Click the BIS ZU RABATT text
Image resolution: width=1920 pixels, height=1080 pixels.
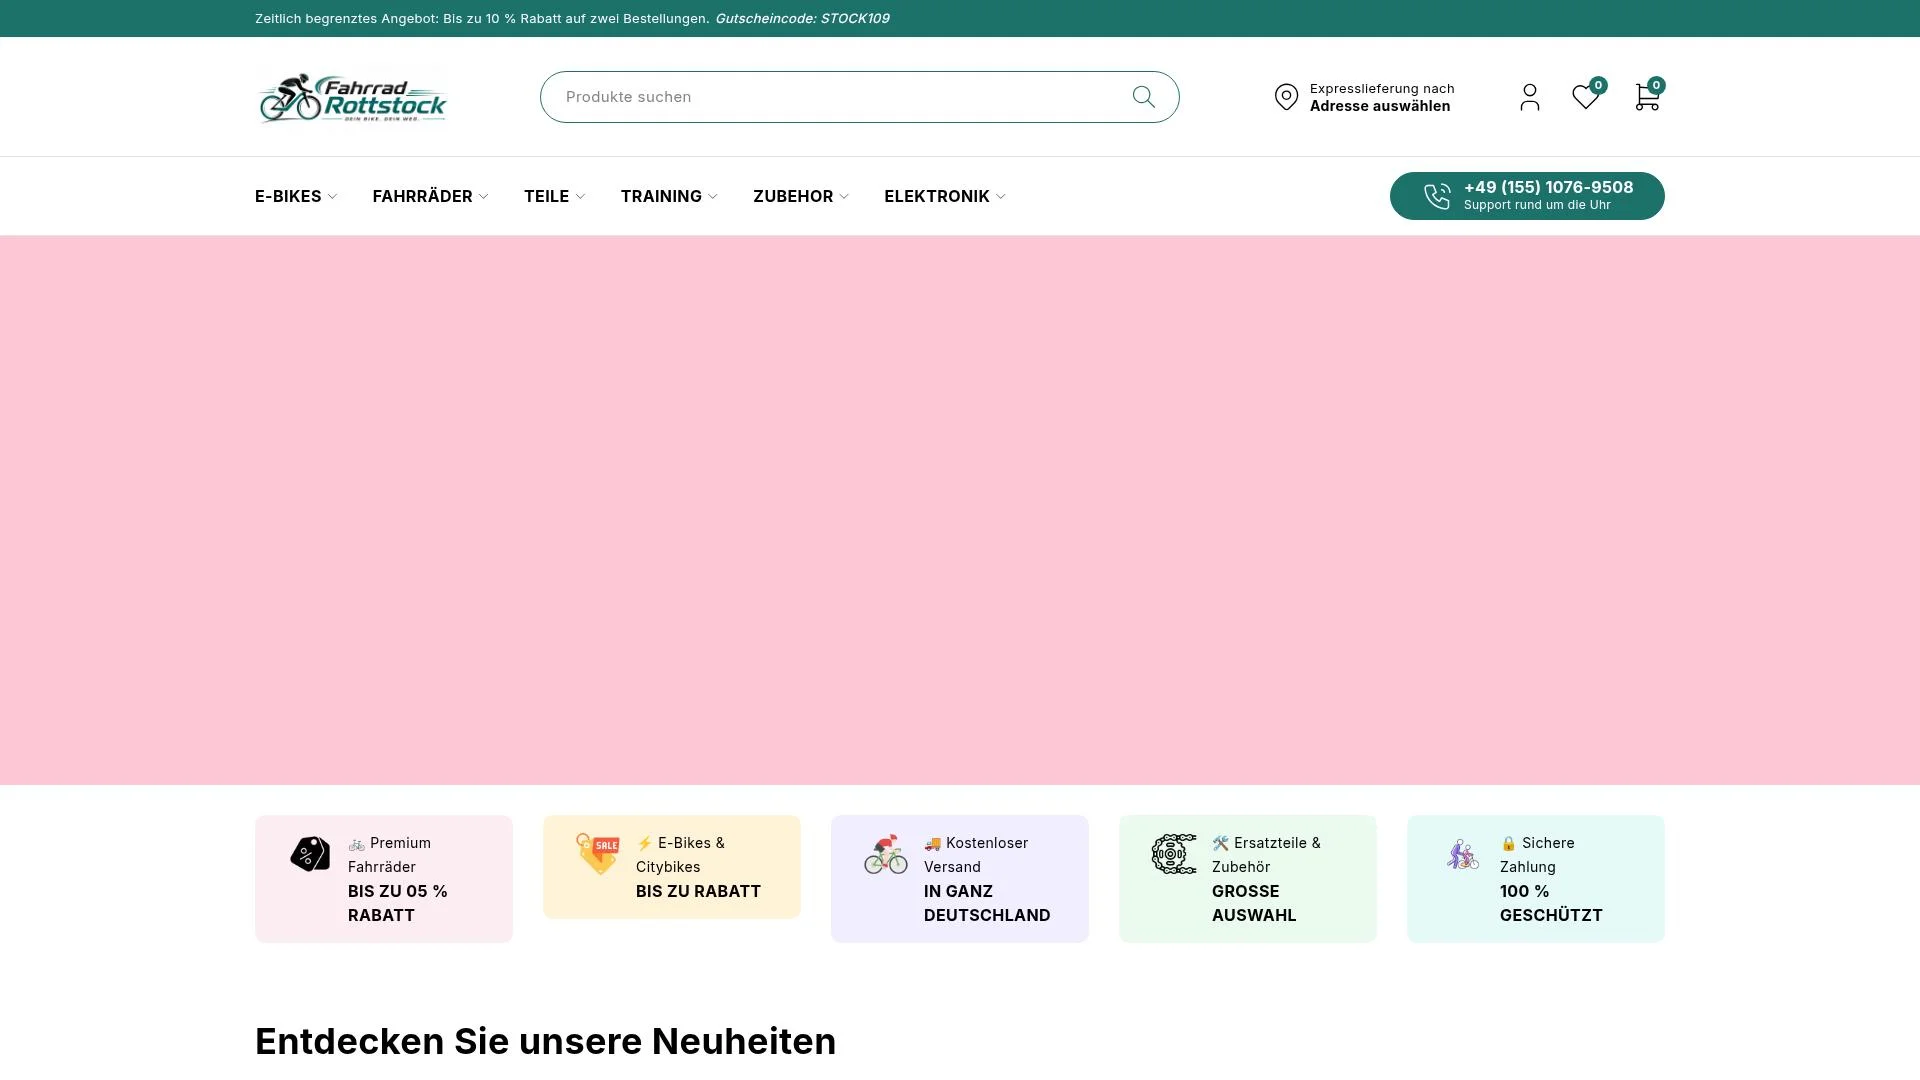pos(698,891)
